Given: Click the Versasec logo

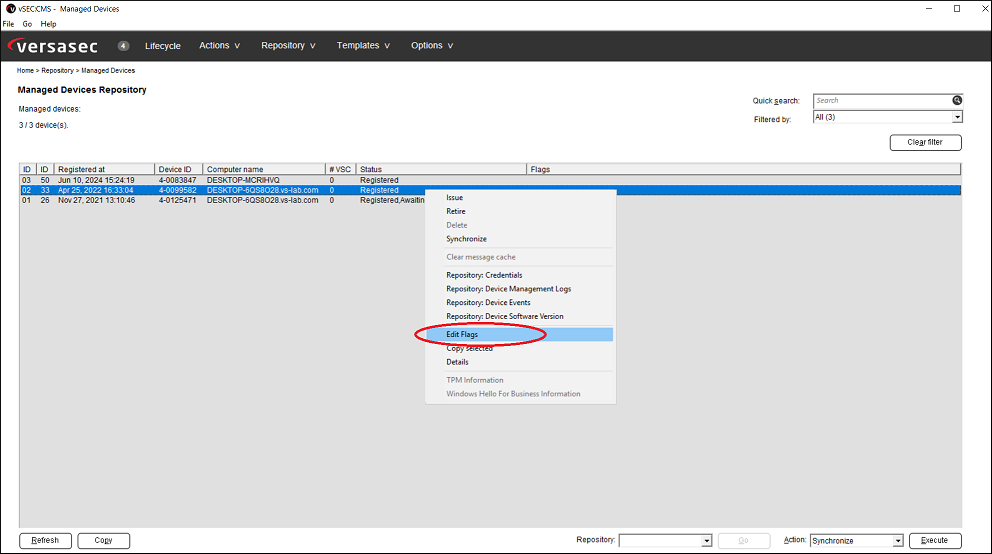Looking at the screenshot, I should coord(53,46).
